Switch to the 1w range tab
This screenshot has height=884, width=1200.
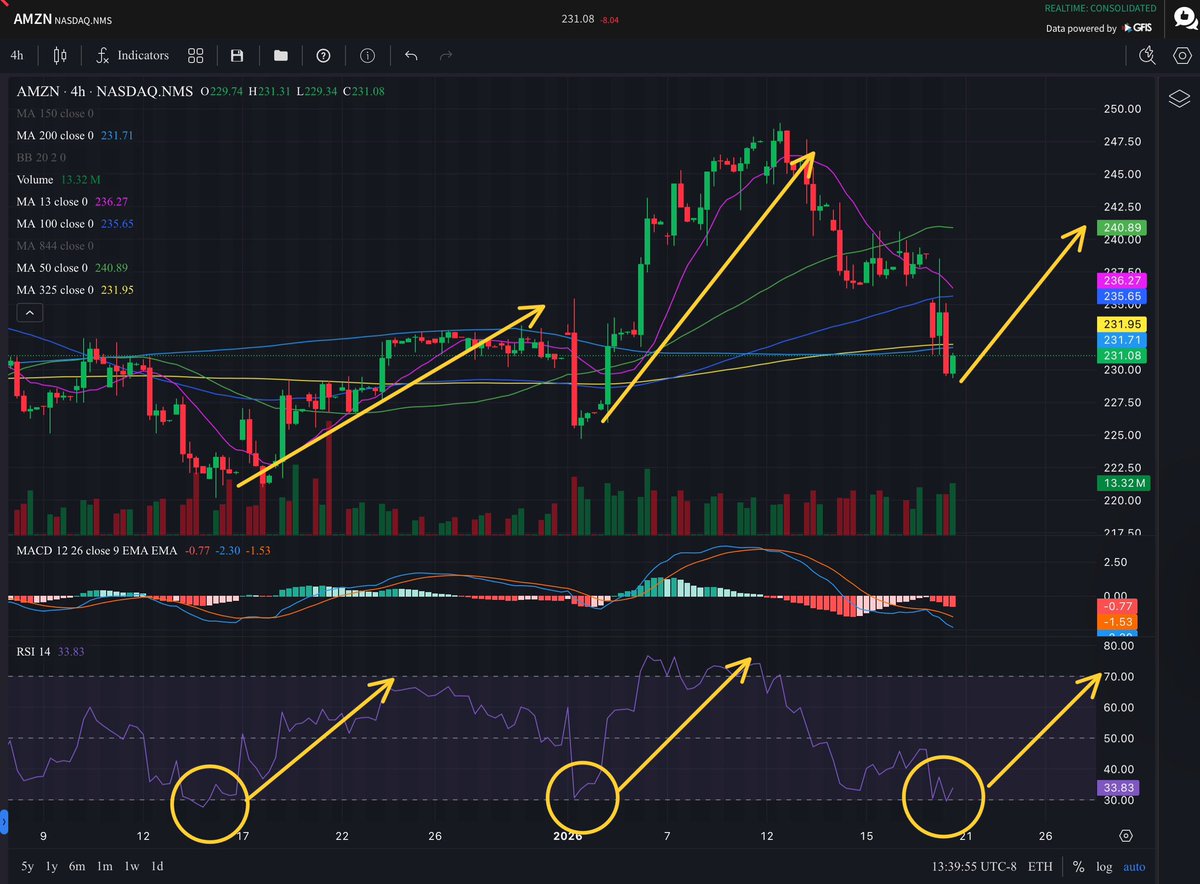(131, 866)
